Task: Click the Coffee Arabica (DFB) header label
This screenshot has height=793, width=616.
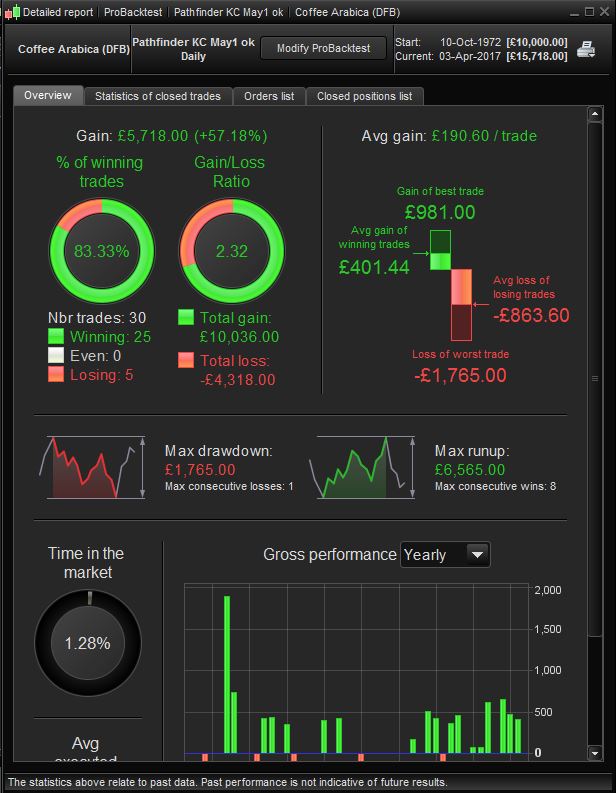Action: pos(74,49)
